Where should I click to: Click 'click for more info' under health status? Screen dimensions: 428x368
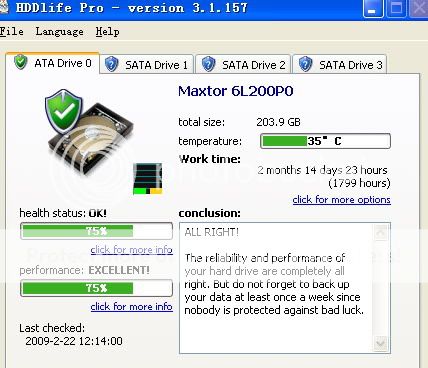click(131, 249)
